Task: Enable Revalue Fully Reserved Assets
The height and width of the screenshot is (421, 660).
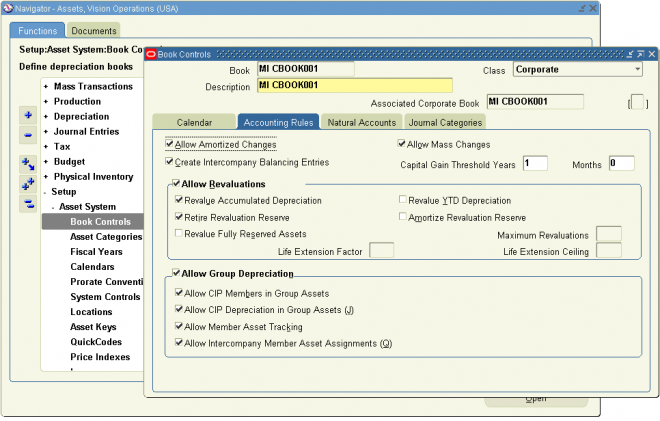Action: [x=179, y=233]
